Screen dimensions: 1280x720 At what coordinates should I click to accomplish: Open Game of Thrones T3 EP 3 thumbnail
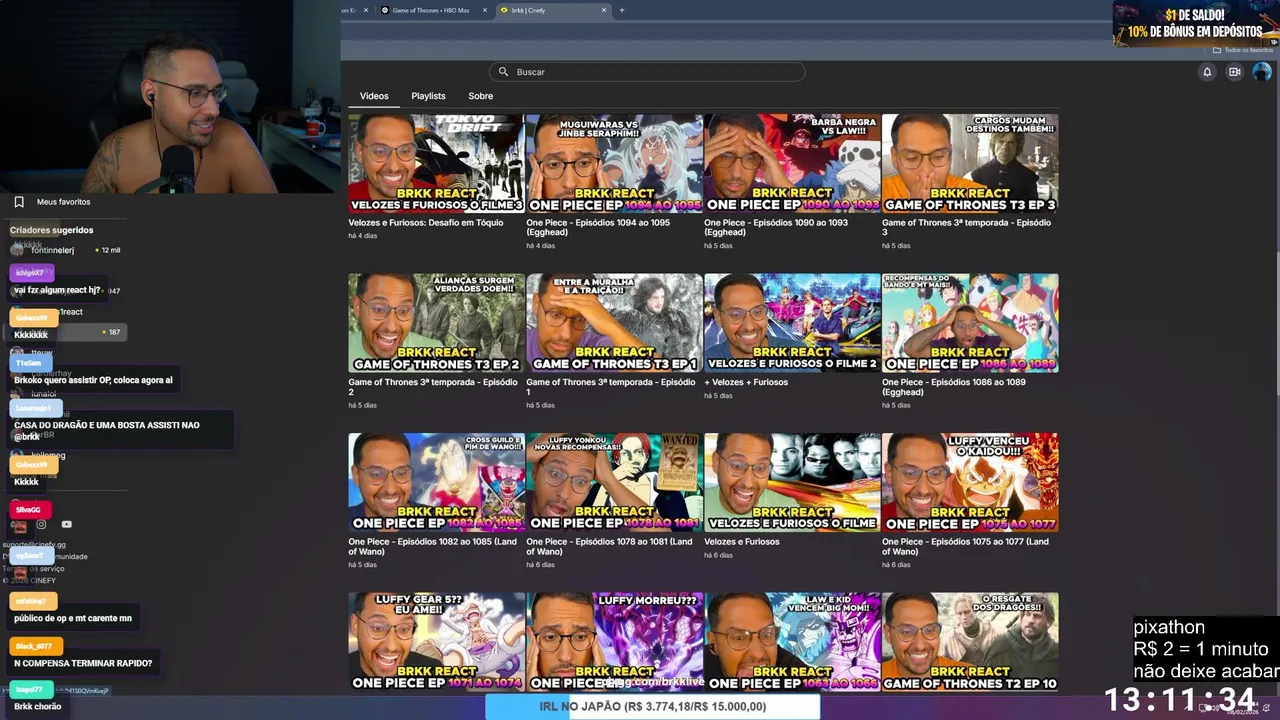click(x=970, y=163)
